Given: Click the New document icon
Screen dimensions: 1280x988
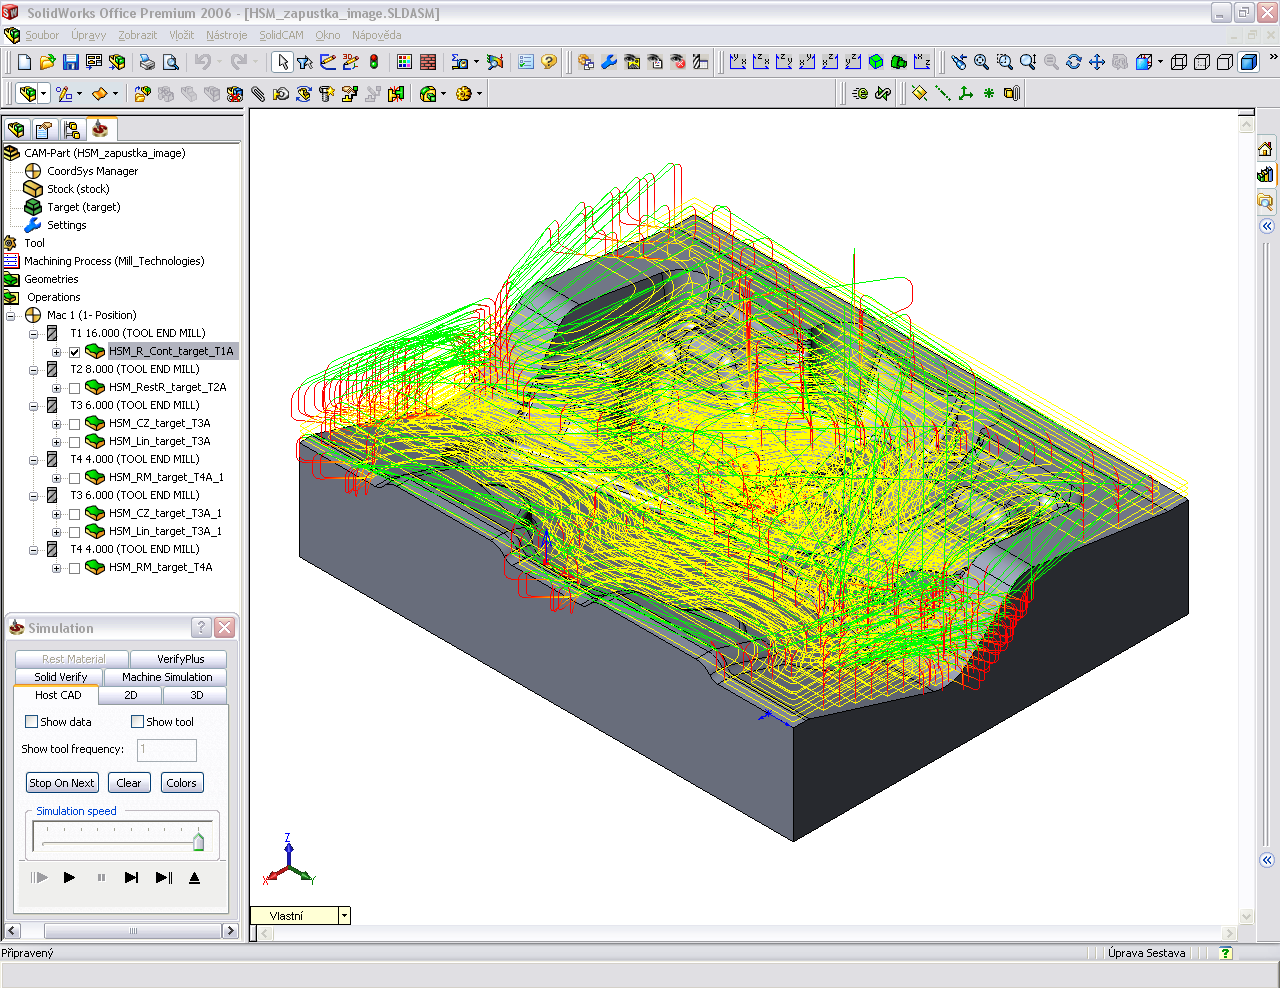Looking at the screenshot, I should click(x=25, y=62).
